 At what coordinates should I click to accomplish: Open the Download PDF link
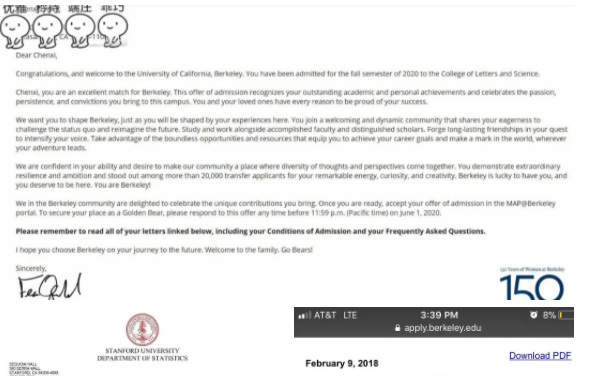[540, 356]
